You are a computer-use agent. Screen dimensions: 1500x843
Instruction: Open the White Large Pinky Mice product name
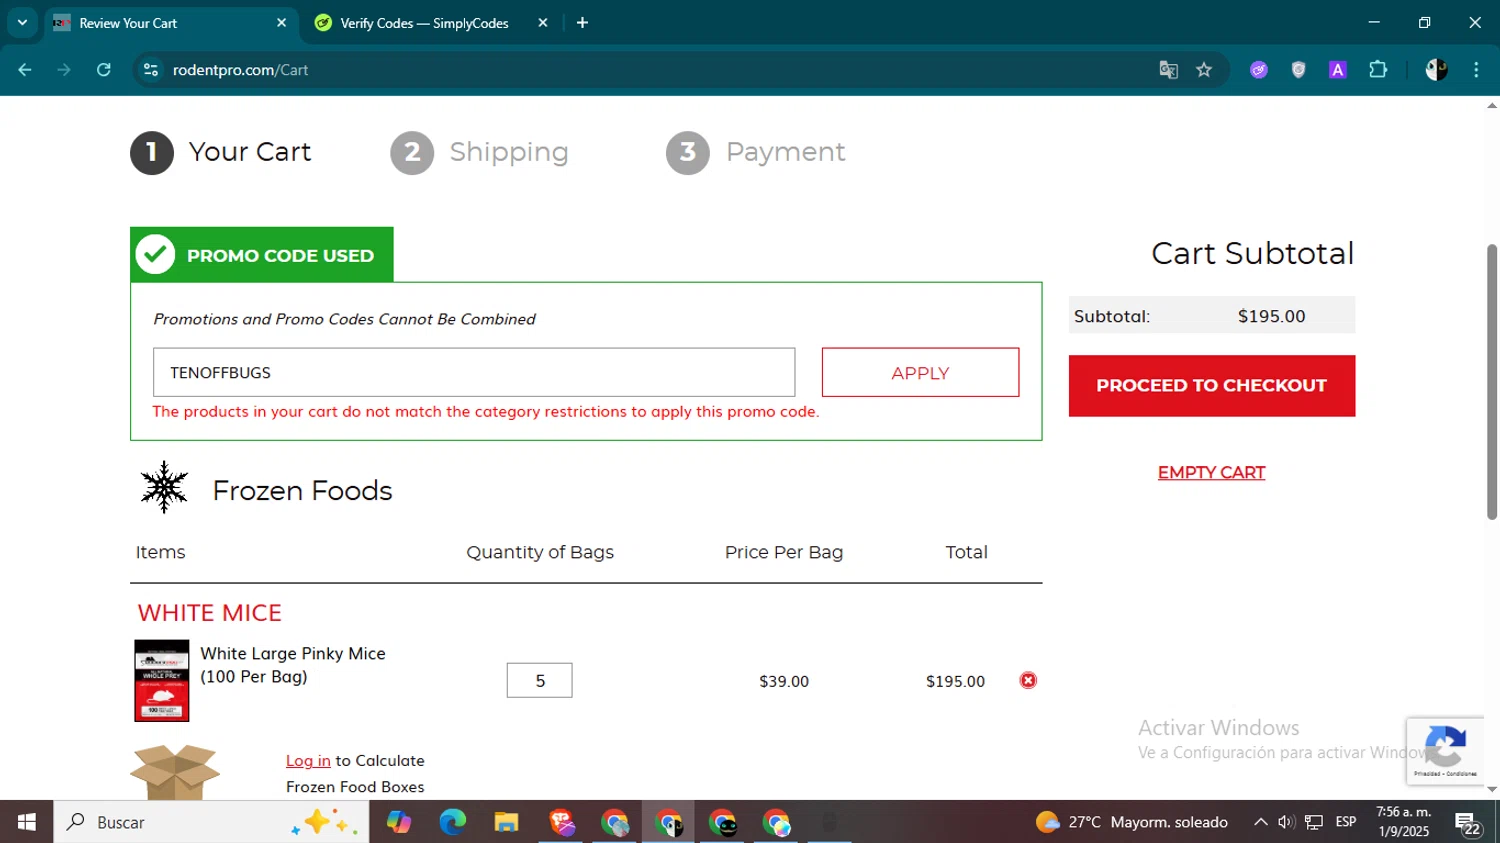point(293,665)
